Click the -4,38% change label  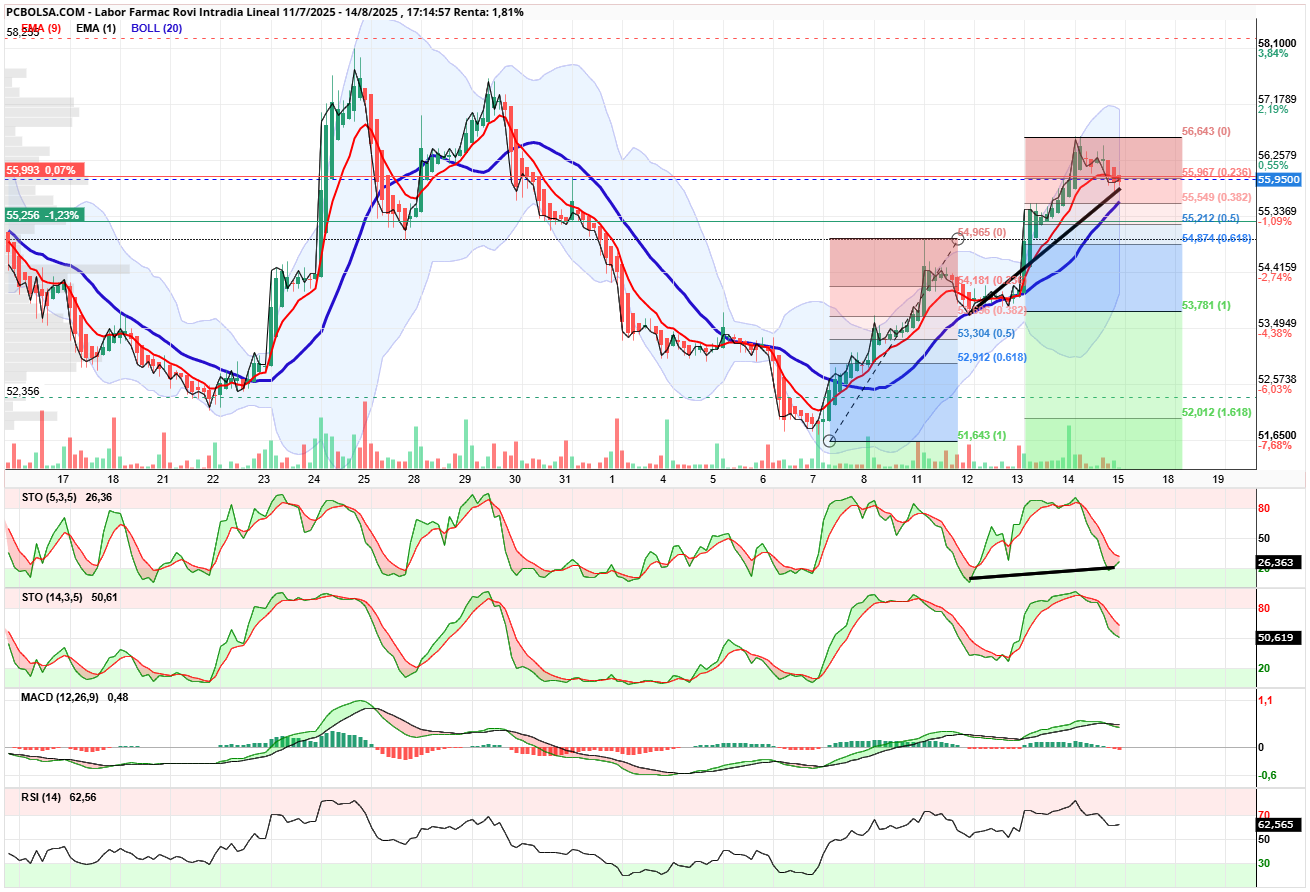[x=1274, y=333]
